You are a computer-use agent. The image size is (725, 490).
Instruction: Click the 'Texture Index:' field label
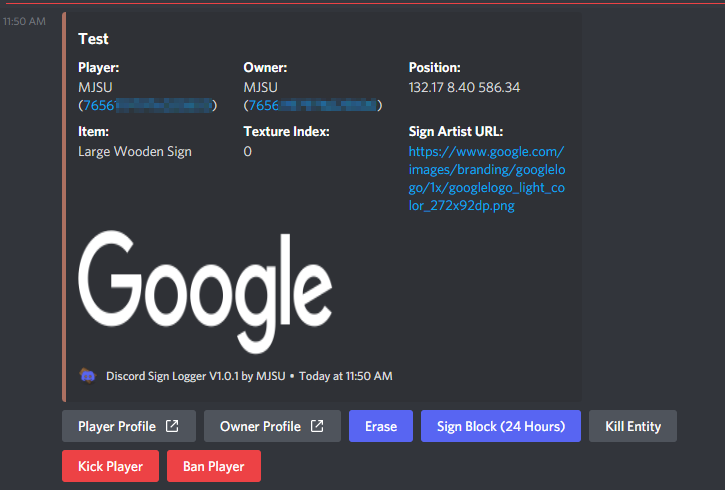pos(287,132)
